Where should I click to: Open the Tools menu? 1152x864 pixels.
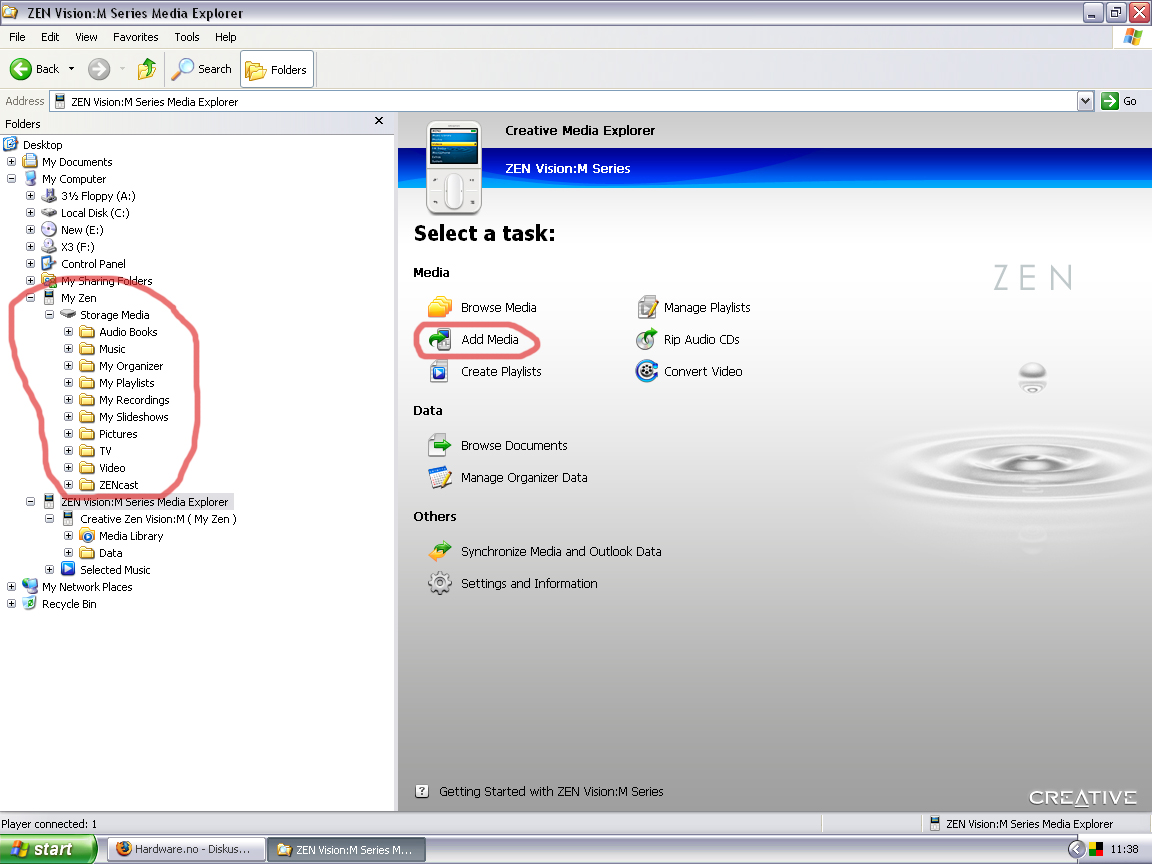point(187,37)
